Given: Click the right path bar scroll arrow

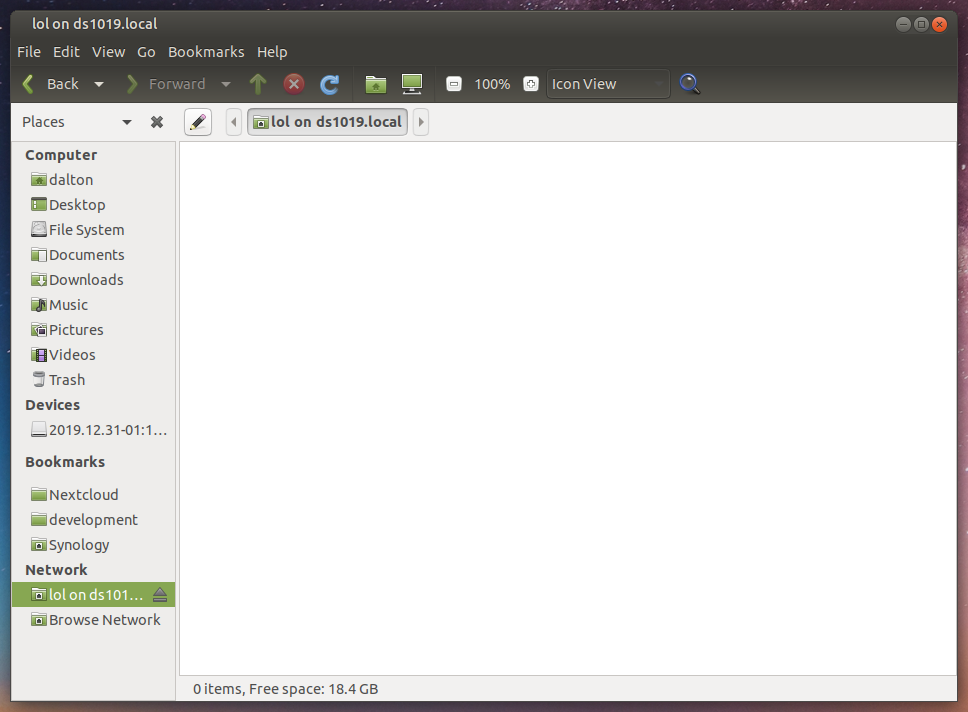Looking at the screenshot, I should (x=421, y=122).
